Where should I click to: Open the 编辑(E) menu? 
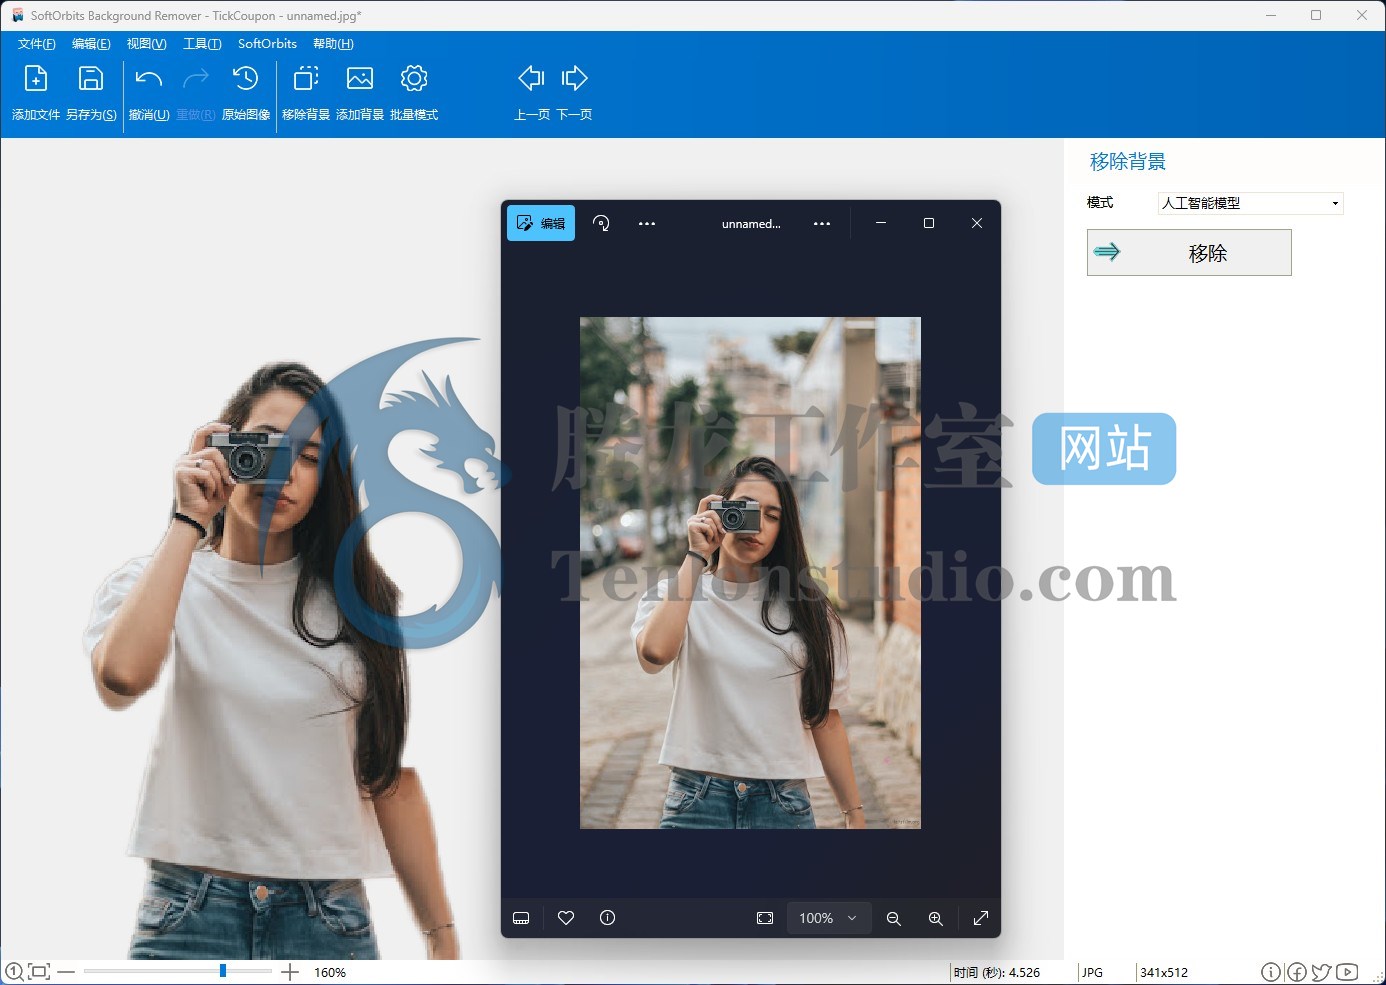pyautogui.click(x=91, y=44)
